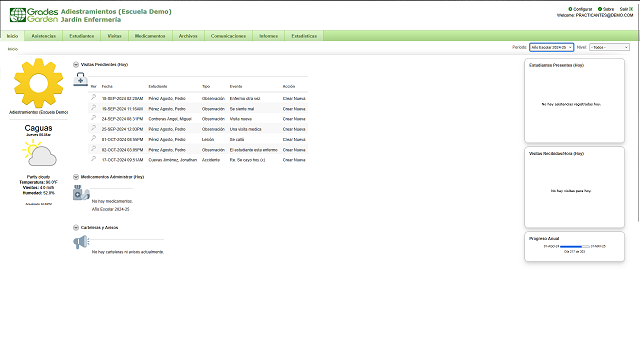Select the Visitas tab
This screenshot has height=360, width=640.
click(x=114, y=36)
